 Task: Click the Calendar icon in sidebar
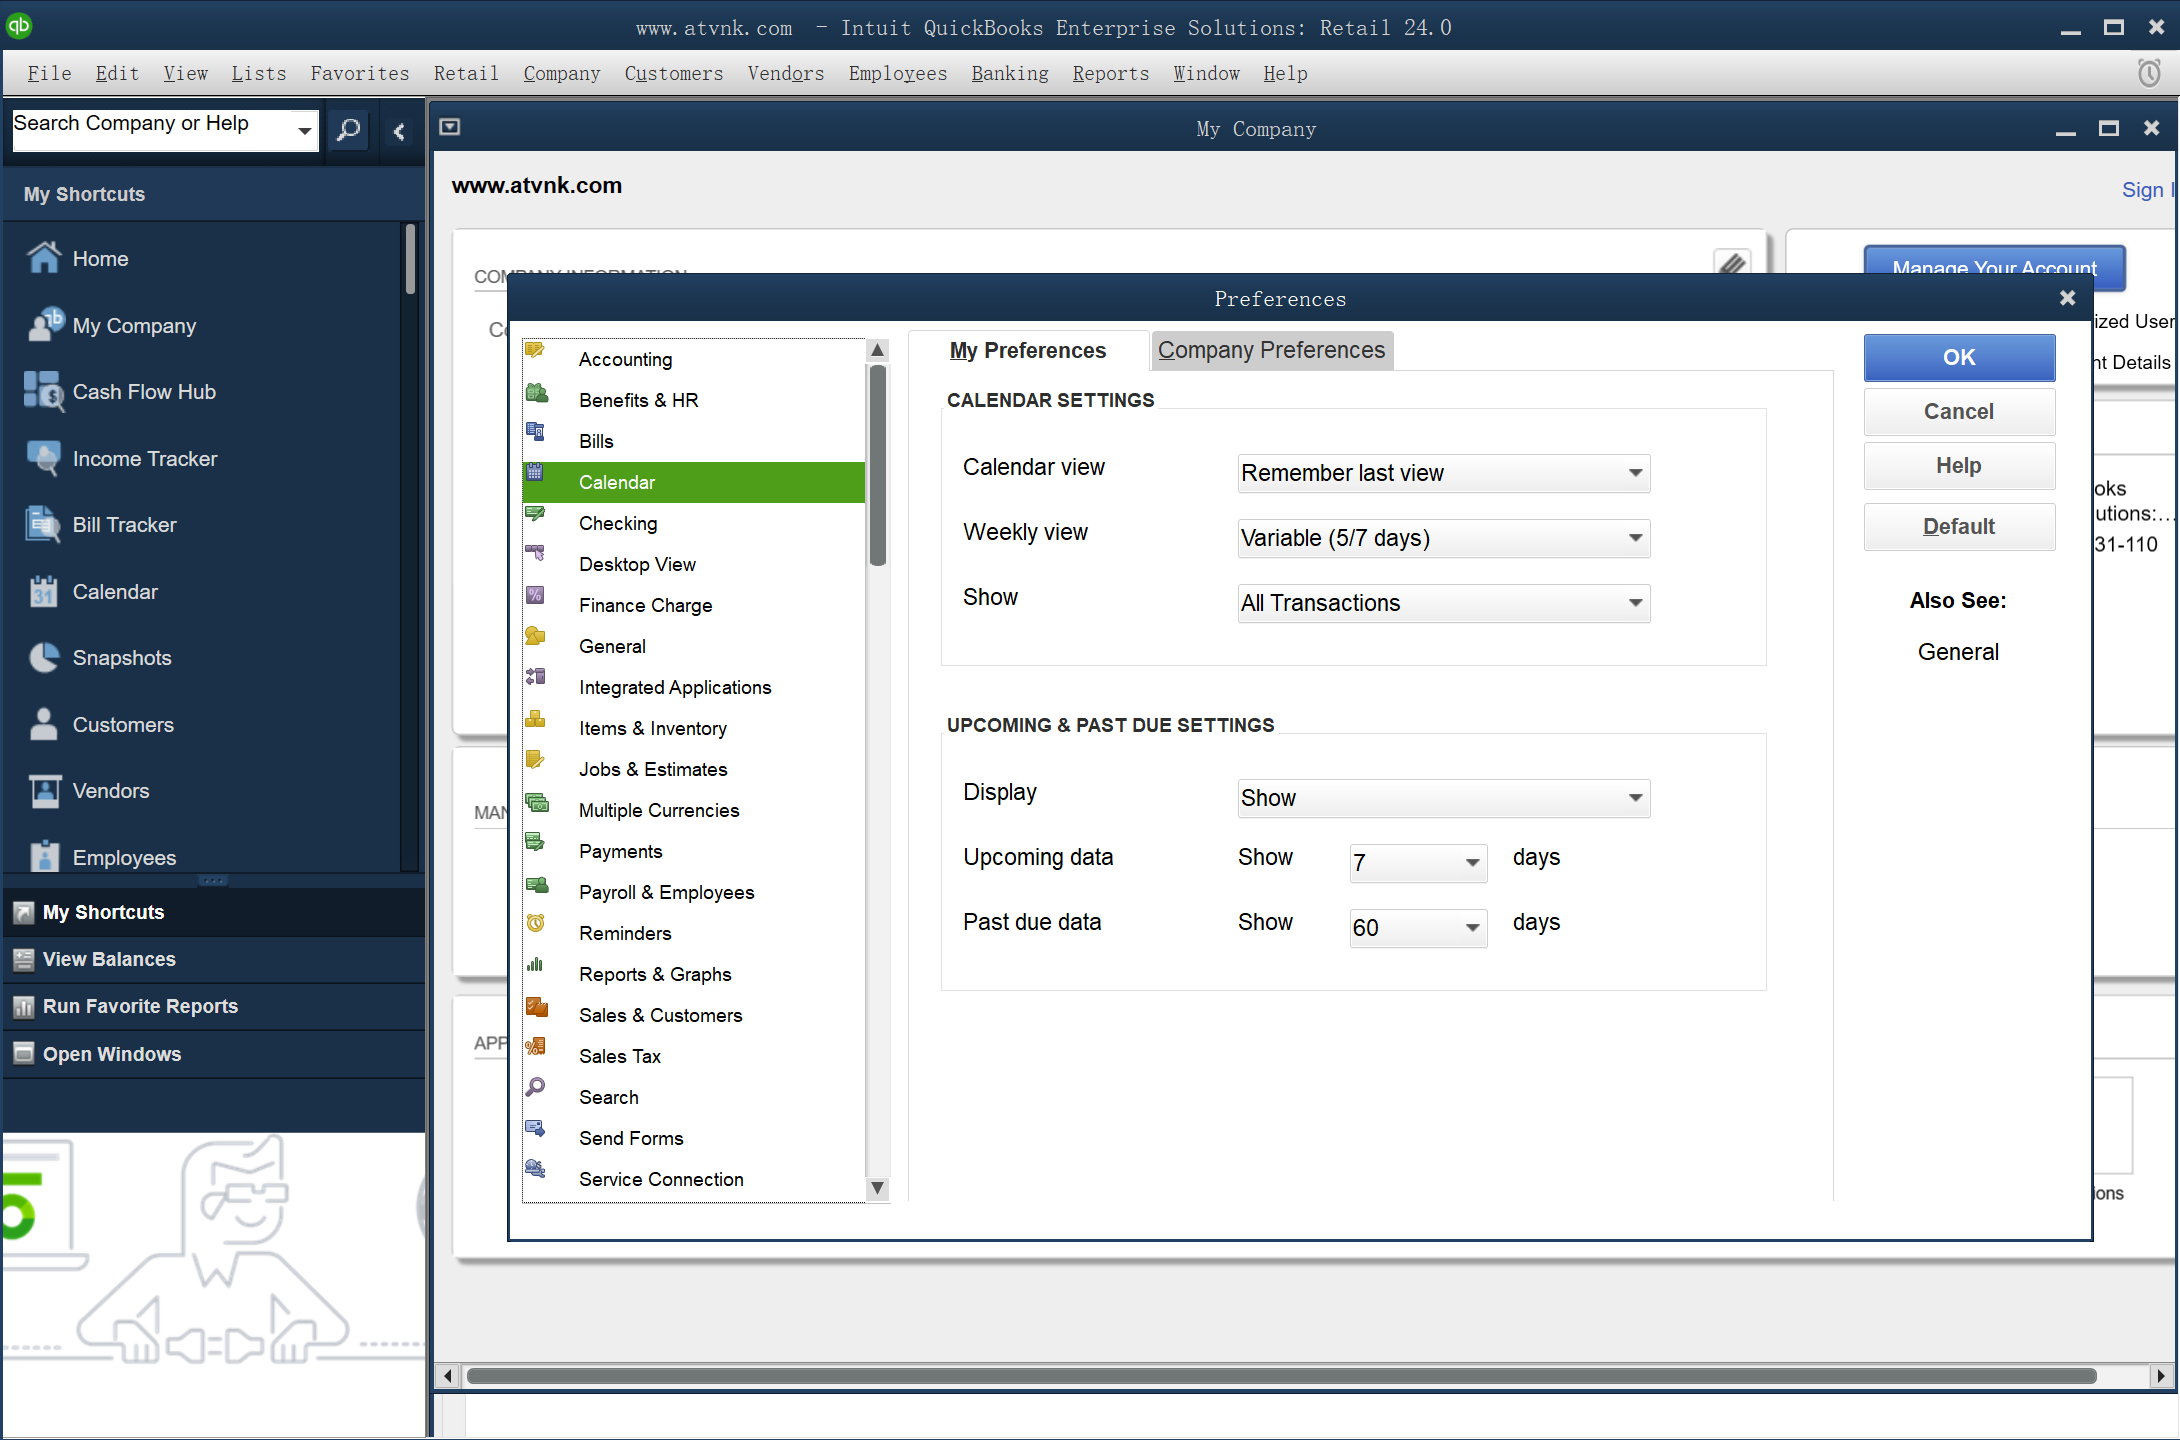pos(43,590)
